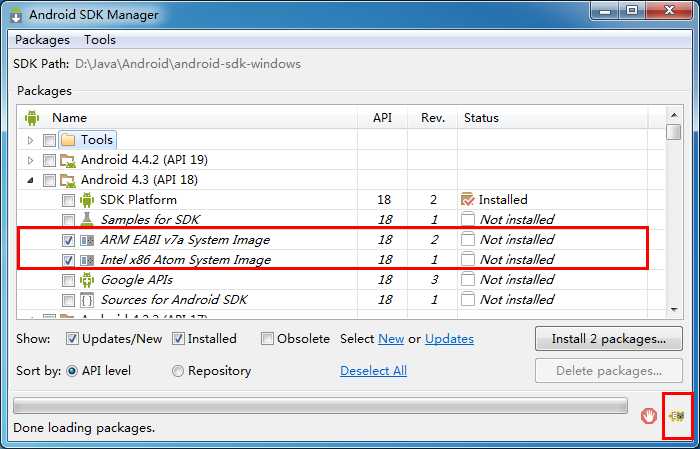Click the Not installed status icon for Google APIs
Viewport: 700px width, 449px height.
[467, 280]
